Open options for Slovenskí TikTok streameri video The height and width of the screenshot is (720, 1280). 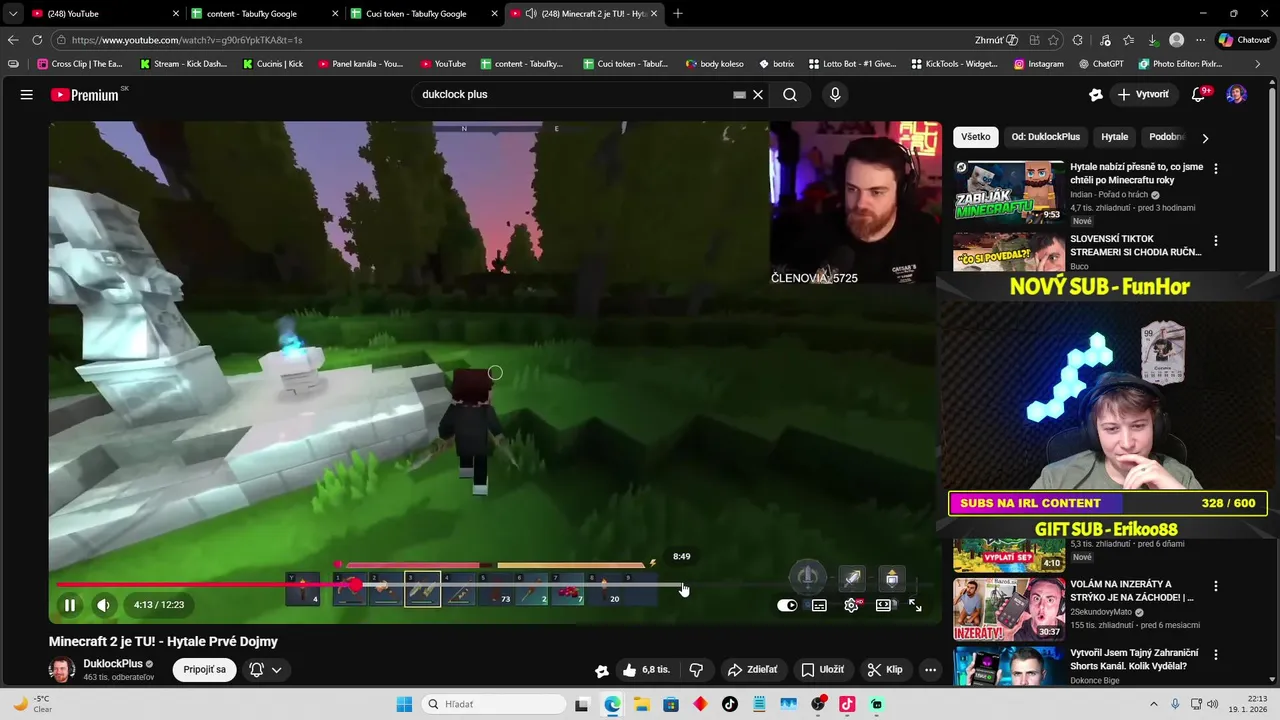pyautogui.click(x=1216, y=241)
